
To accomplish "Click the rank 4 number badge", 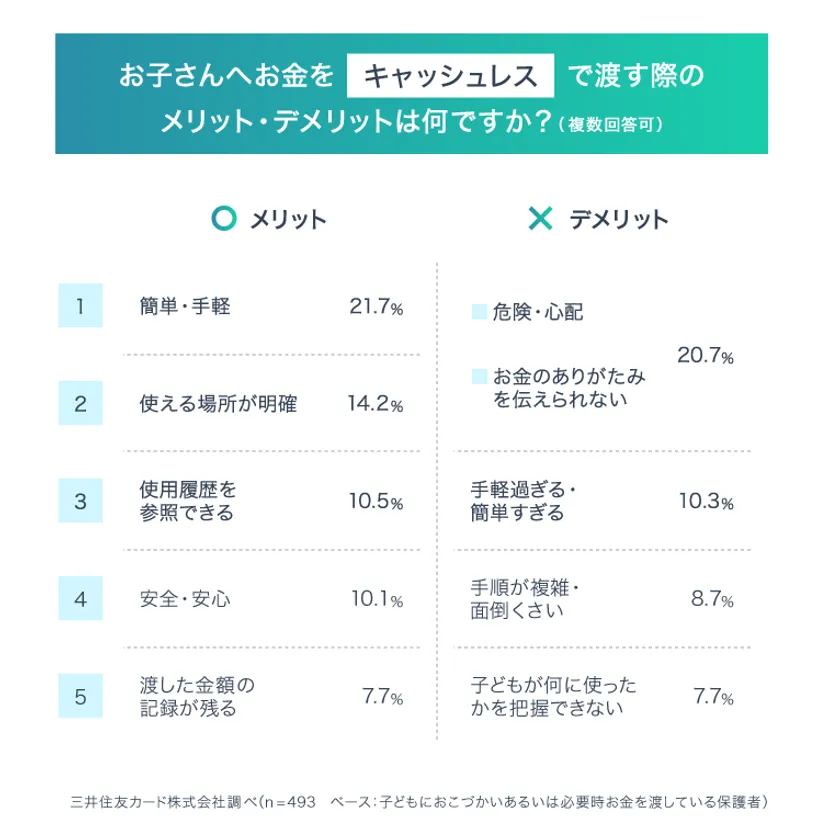I will click(80, 600).
